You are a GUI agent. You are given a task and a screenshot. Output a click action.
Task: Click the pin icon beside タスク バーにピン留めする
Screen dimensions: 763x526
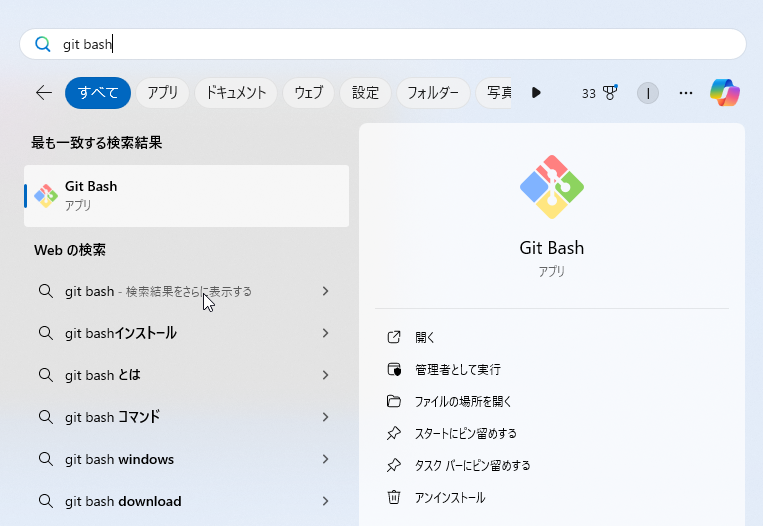point(394,466)
